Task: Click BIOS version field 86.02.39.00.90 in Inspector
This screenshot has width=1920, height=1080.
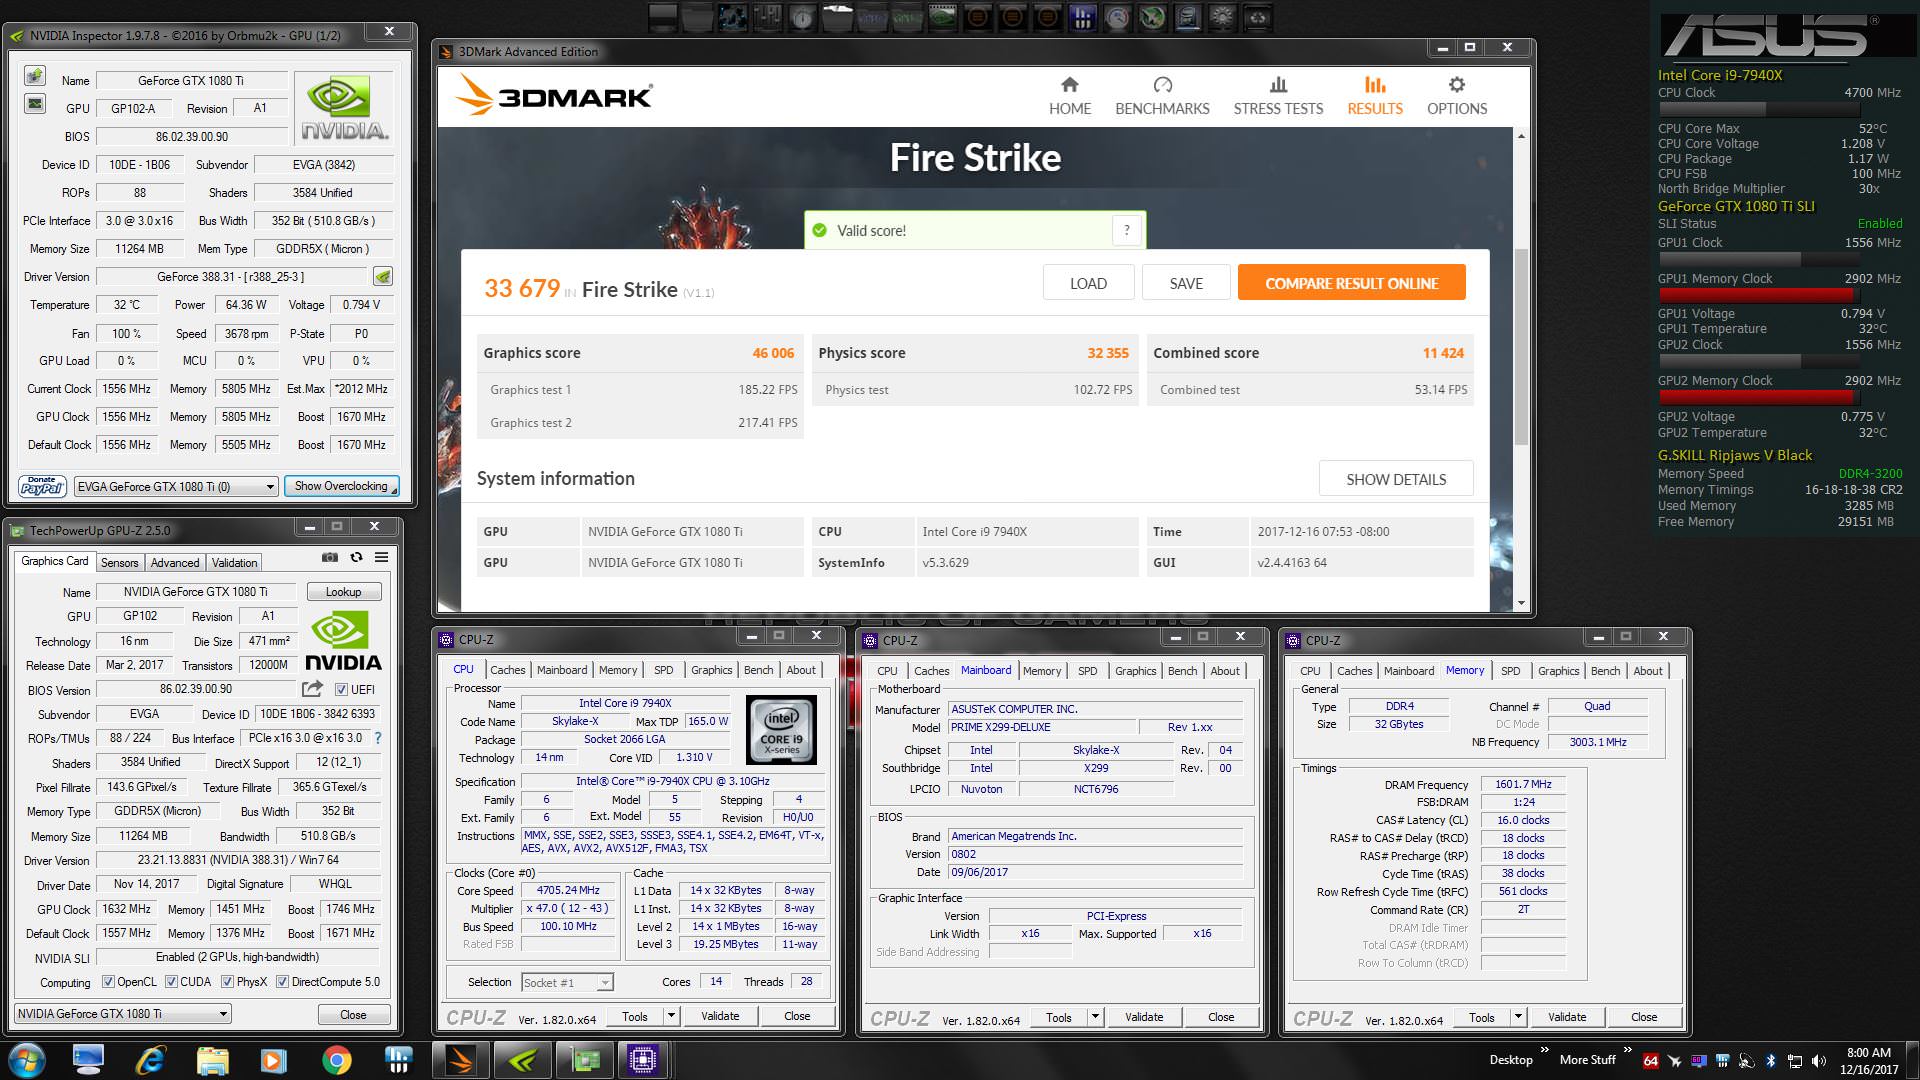Action: point(192,136)
